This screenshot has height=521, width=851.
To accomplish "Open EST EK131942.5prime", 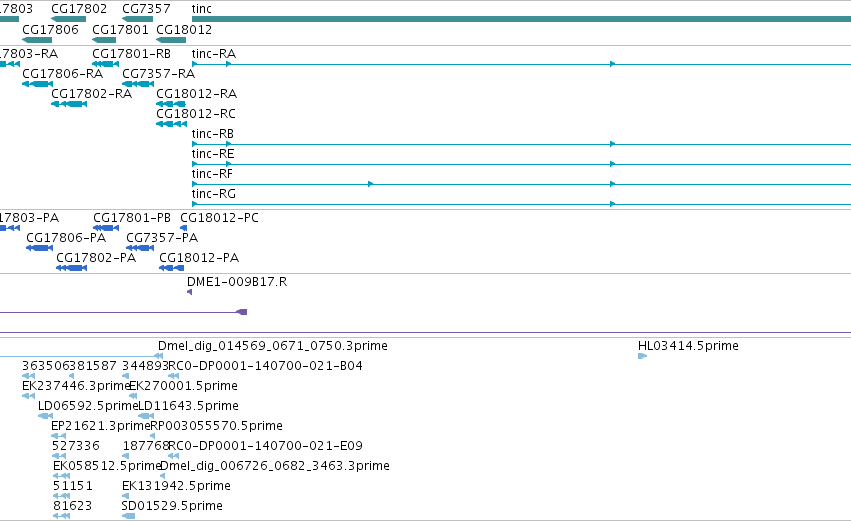I will 176,487.
